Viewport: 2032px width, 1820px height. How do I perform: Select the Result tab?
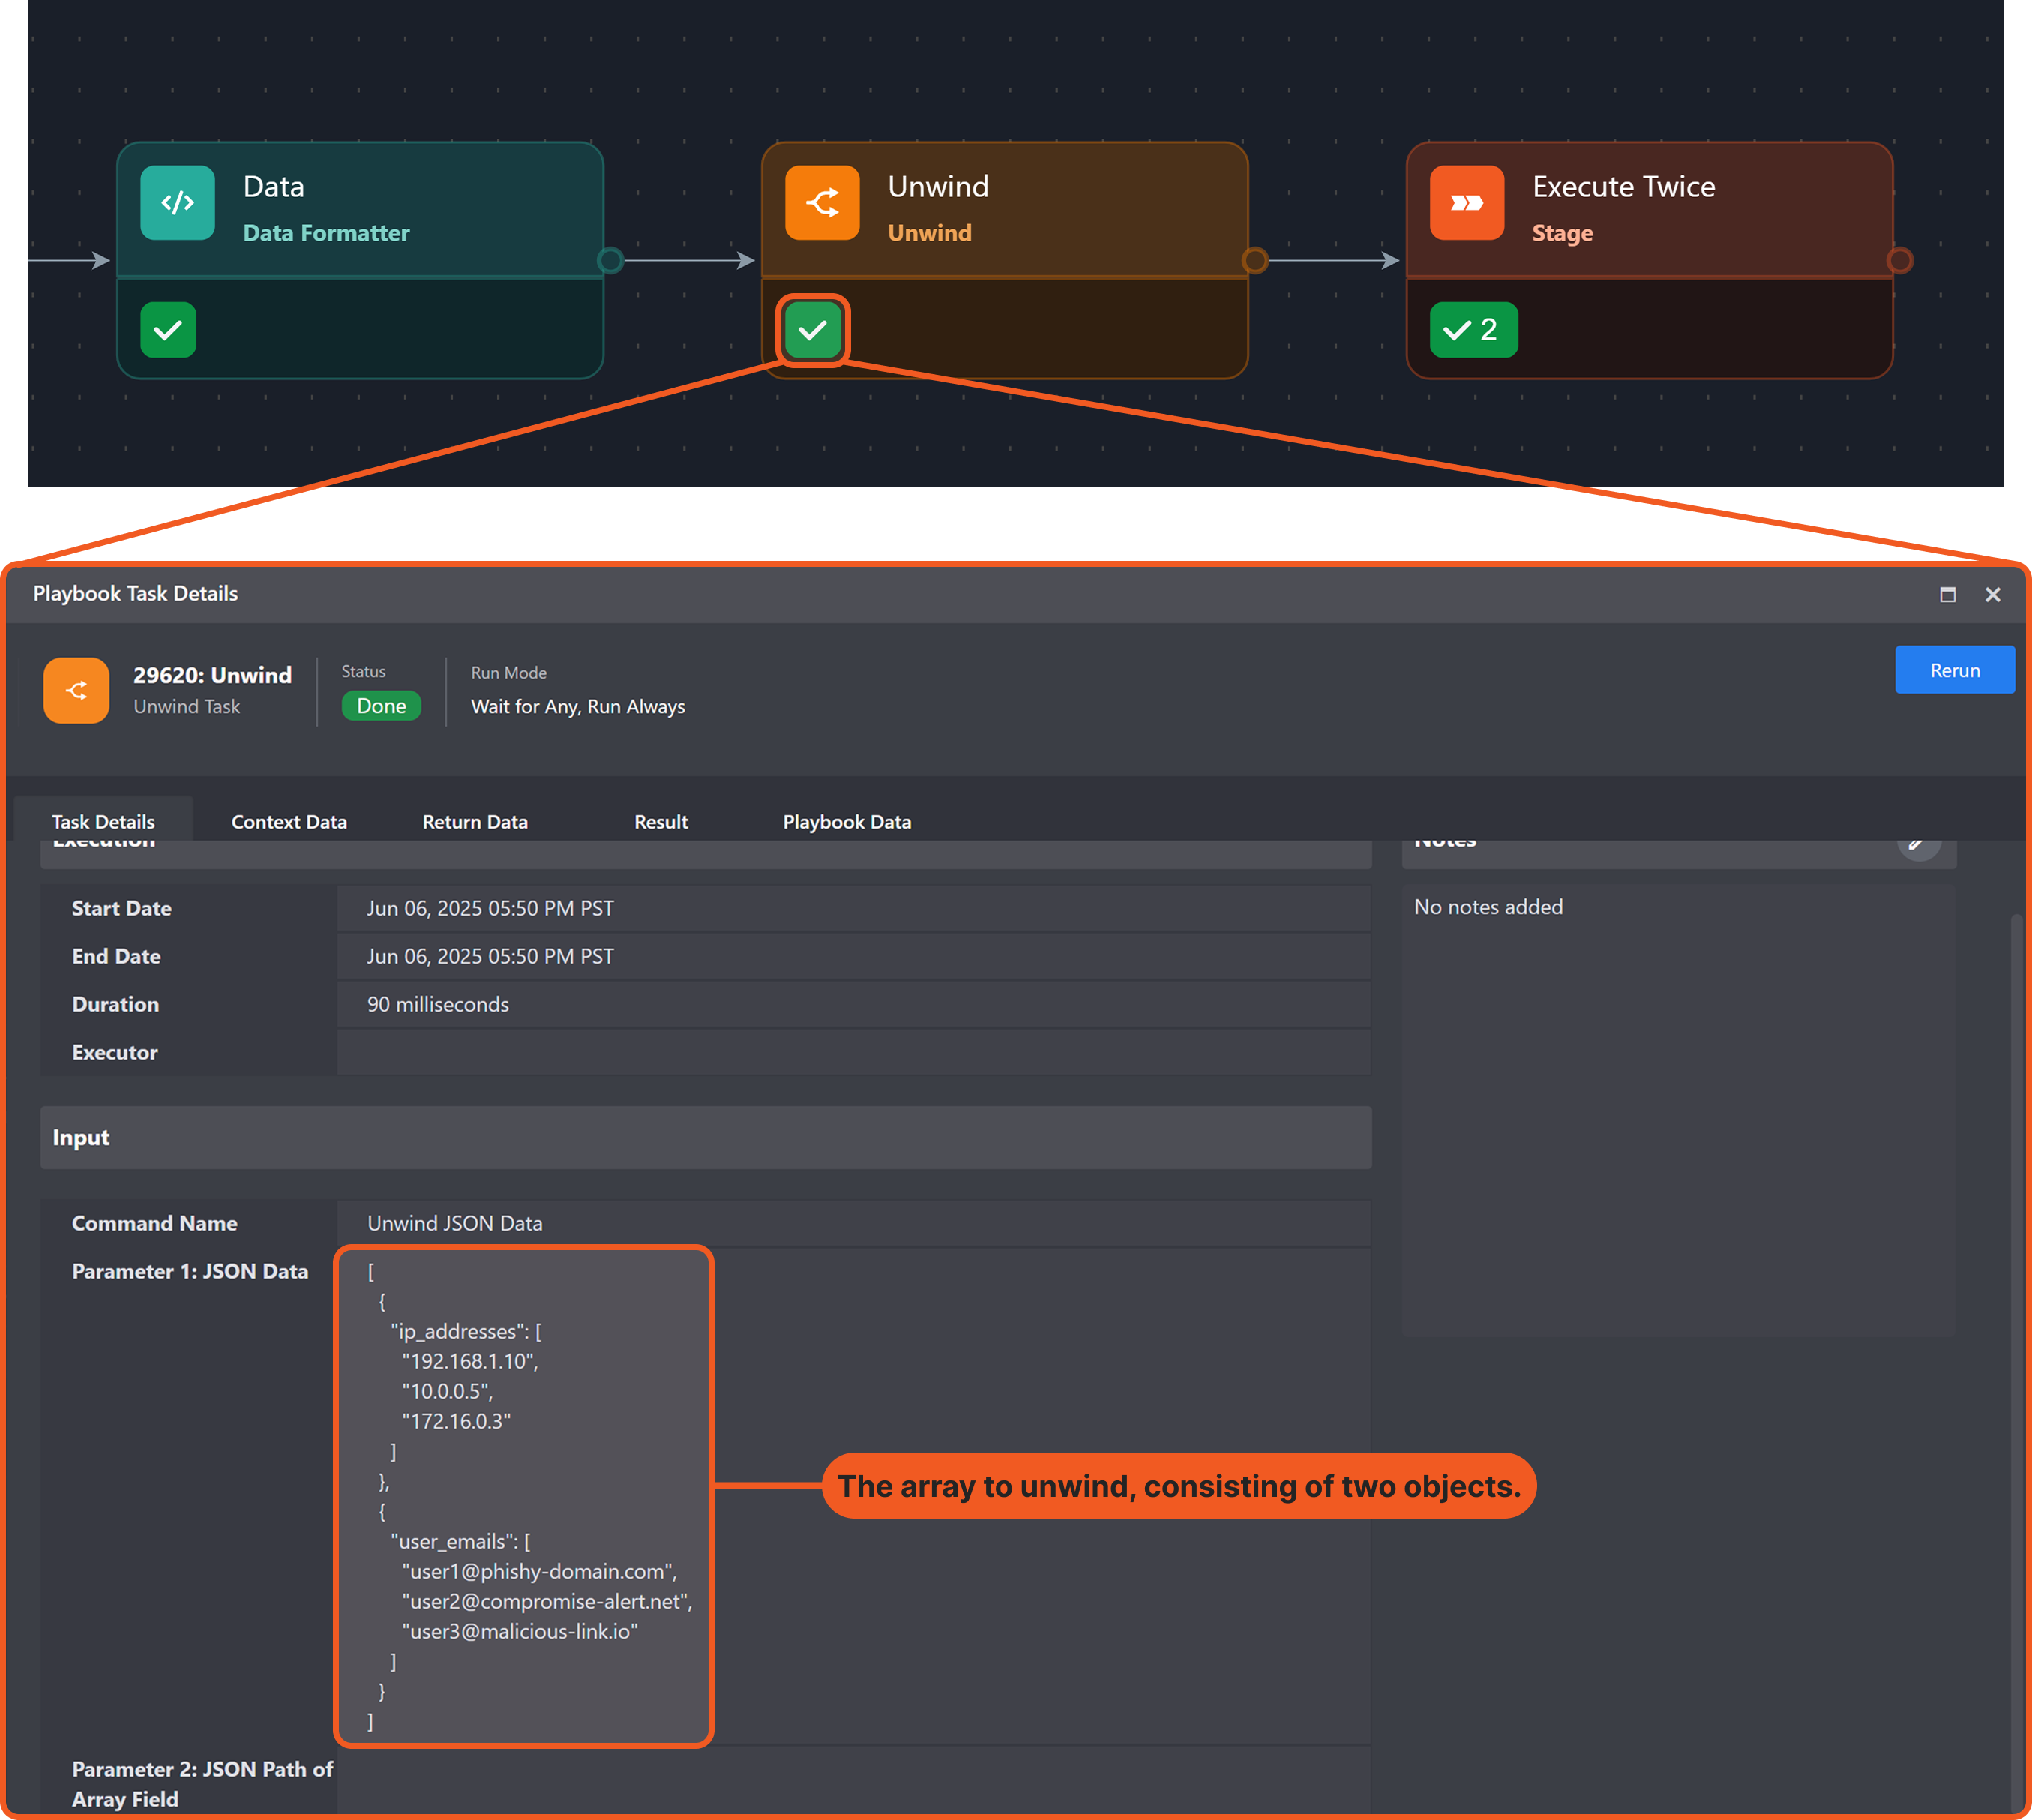pos(661,822)
